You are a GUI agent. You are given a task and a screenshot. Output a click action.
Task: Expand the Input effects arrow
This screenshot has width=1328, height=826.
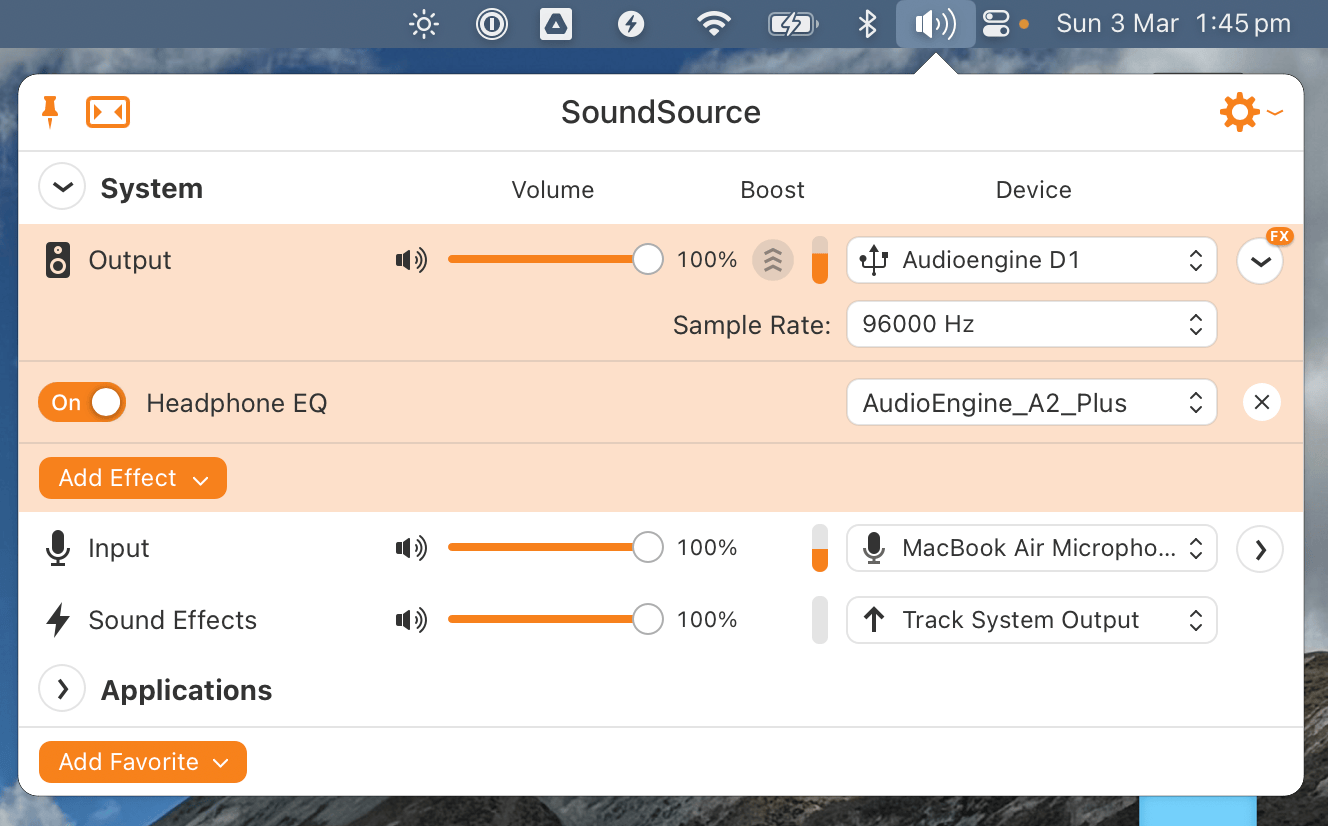1260,548
